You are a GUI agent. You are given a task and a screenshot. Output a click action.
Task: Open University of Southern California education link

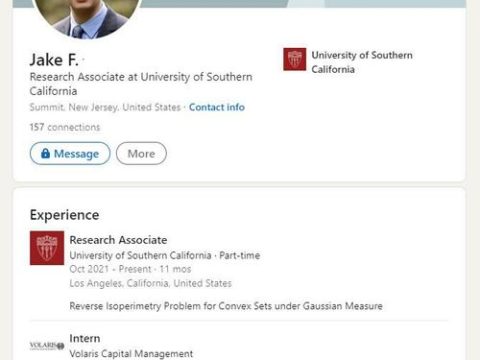(362, 62)
